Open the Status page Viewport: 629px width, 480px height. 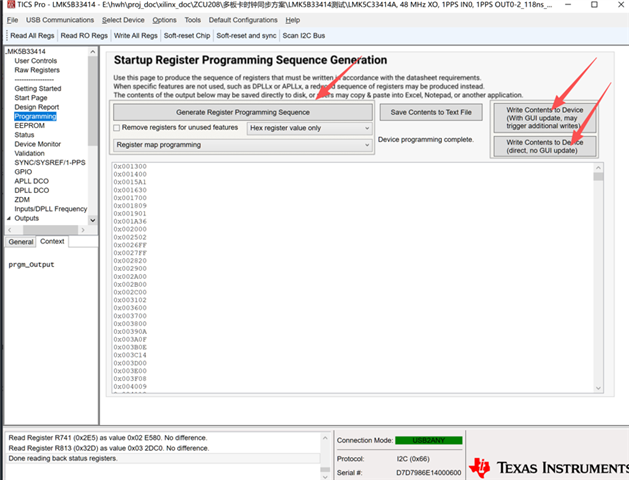coord(24,135)
